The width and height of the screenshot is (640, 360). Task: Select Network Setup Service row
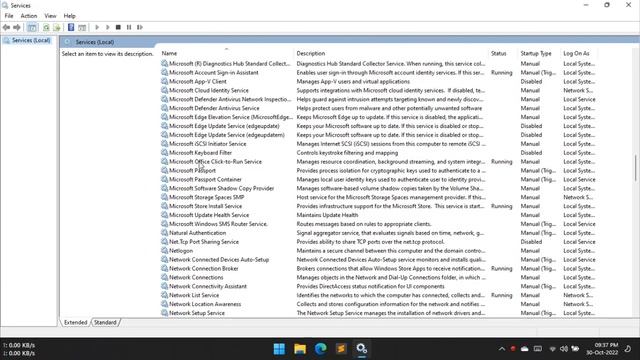378,313
